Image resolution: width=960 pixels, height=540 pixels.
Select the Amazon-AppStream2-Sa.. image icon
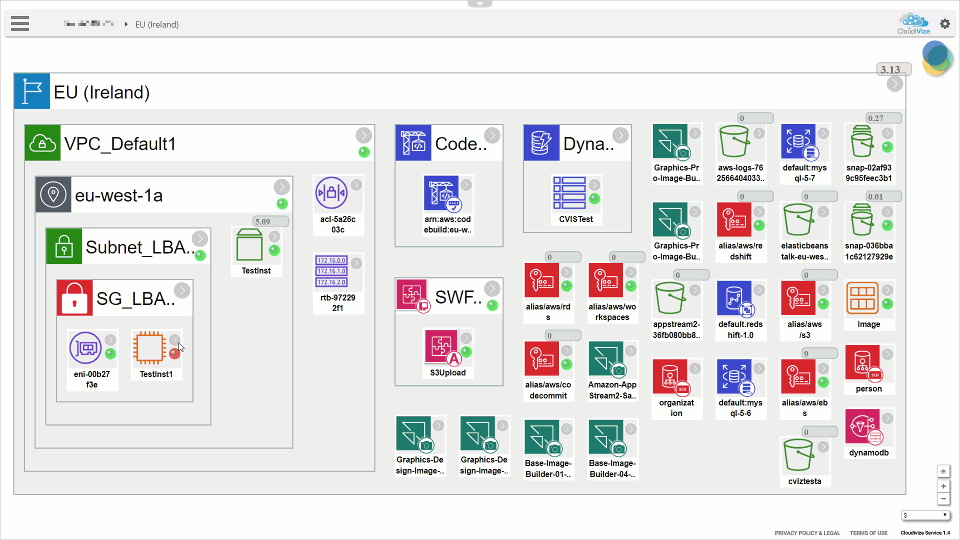coord(606,359)
